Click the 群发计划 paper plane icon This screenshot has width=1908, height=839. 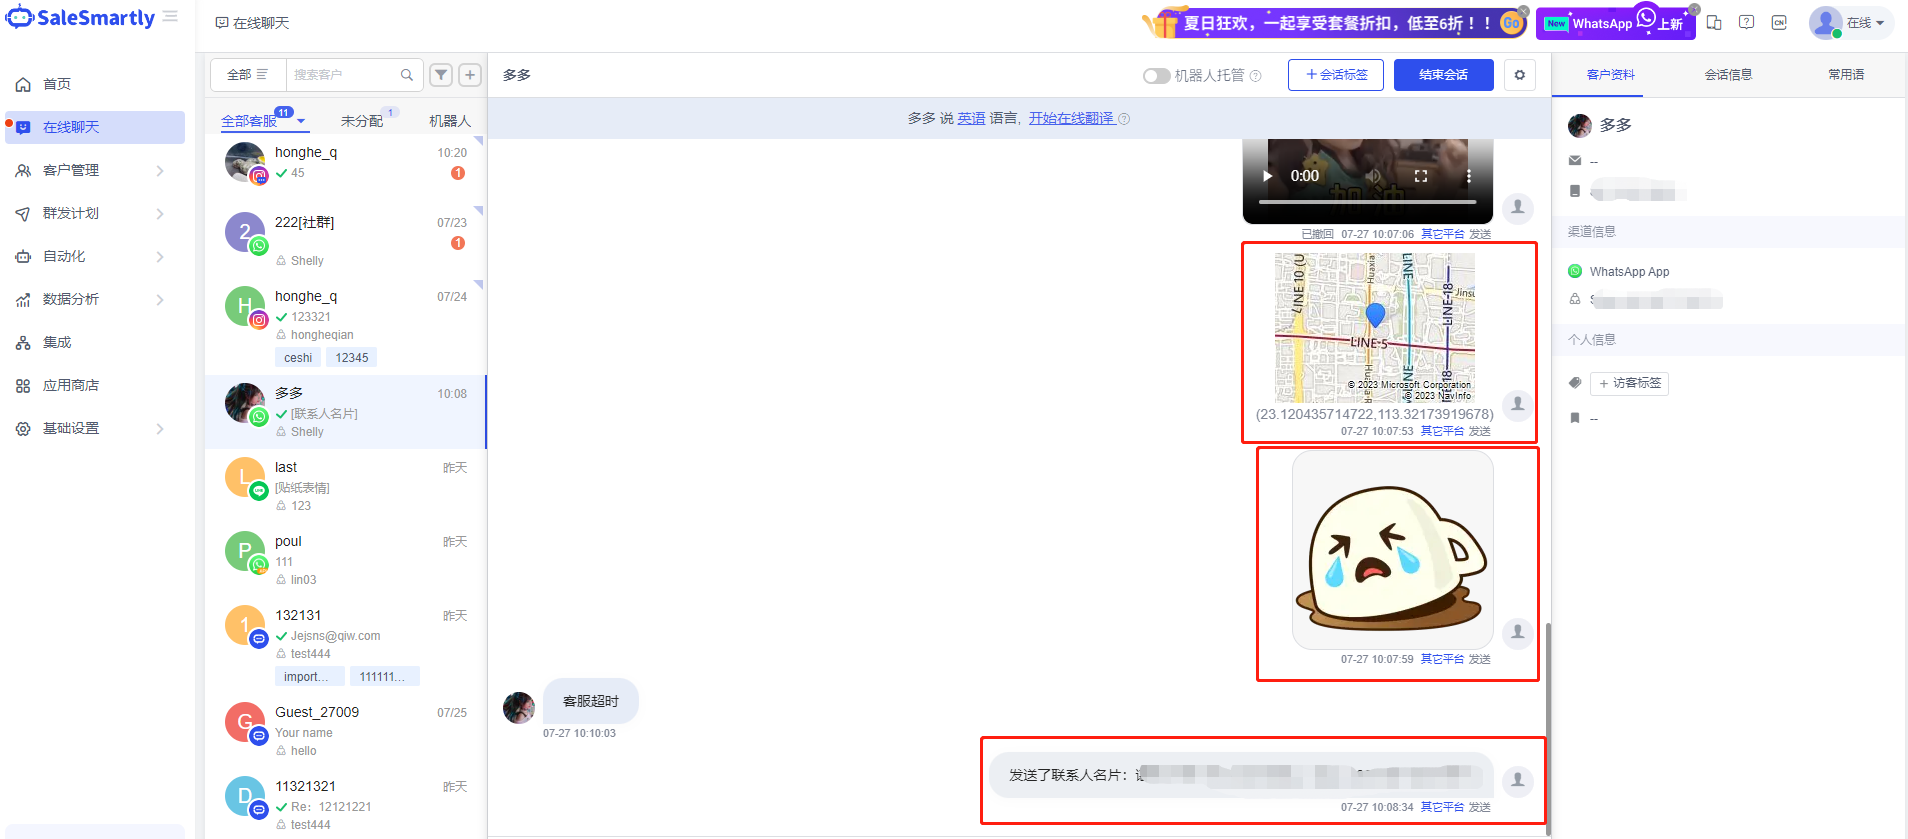coord(23,214)
